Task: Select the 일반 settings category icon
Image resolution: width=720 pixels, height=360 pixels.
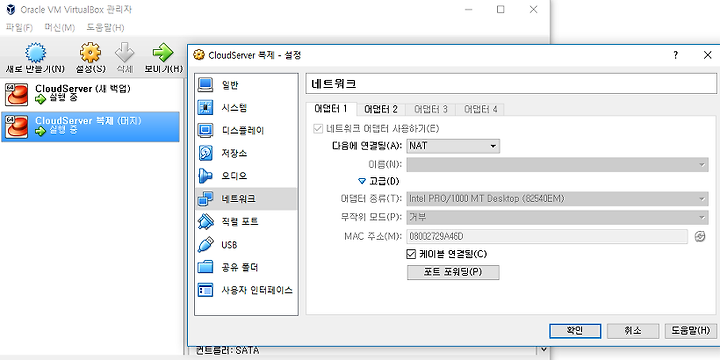Action: click(x=205, y=85)
